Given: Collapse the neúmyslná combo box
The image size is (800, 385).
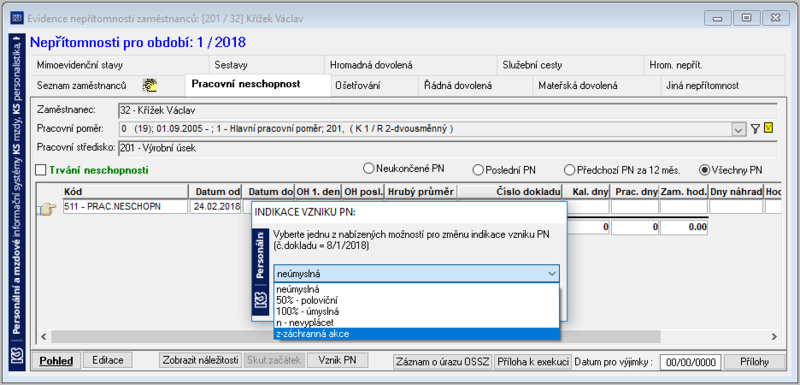Looking at the screenshot, I should (x=552, y=273).
